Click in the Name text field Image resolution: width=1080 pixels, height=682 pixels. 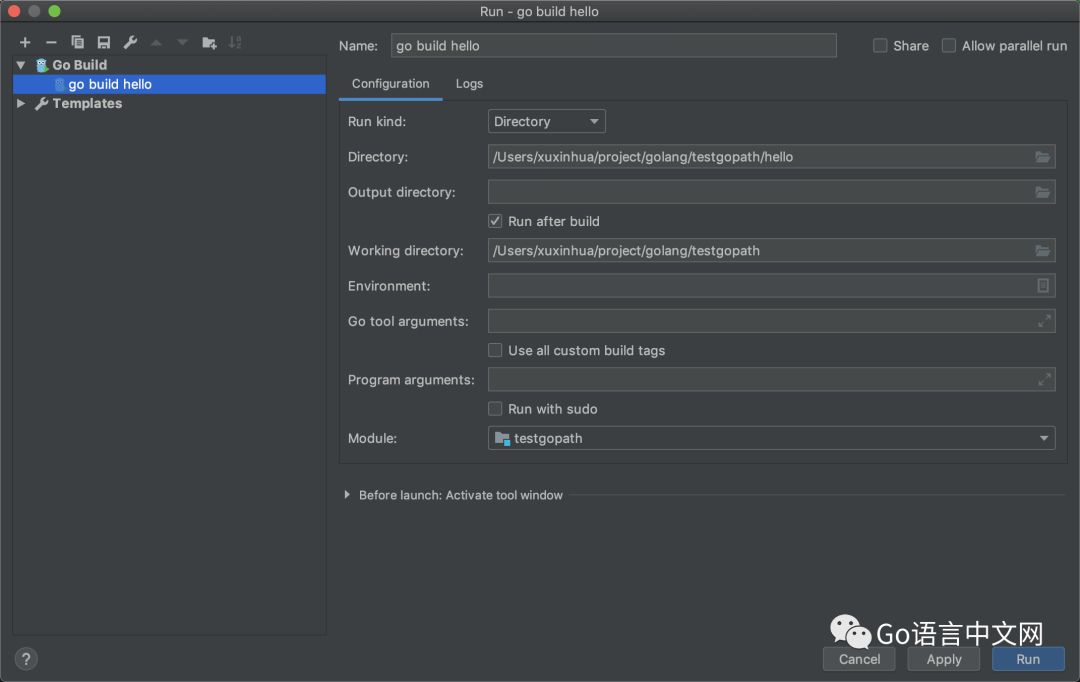612,46
